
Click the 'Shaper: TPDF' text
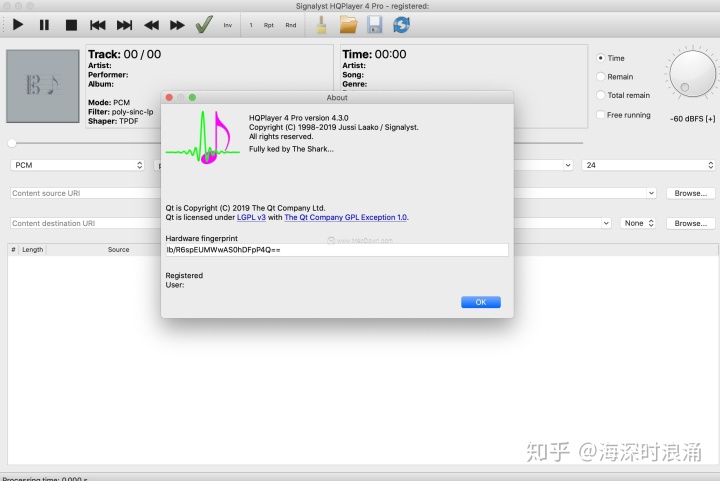(x=113, y=121)
